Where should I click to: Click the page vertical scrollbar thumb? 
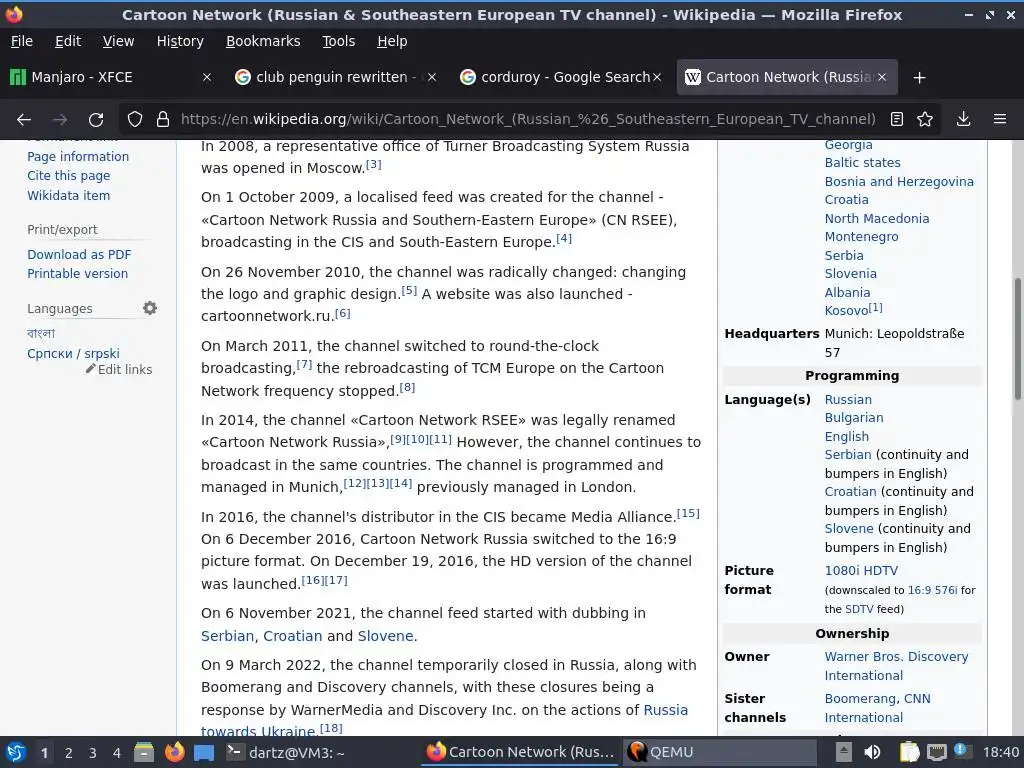coord(1017,338)
